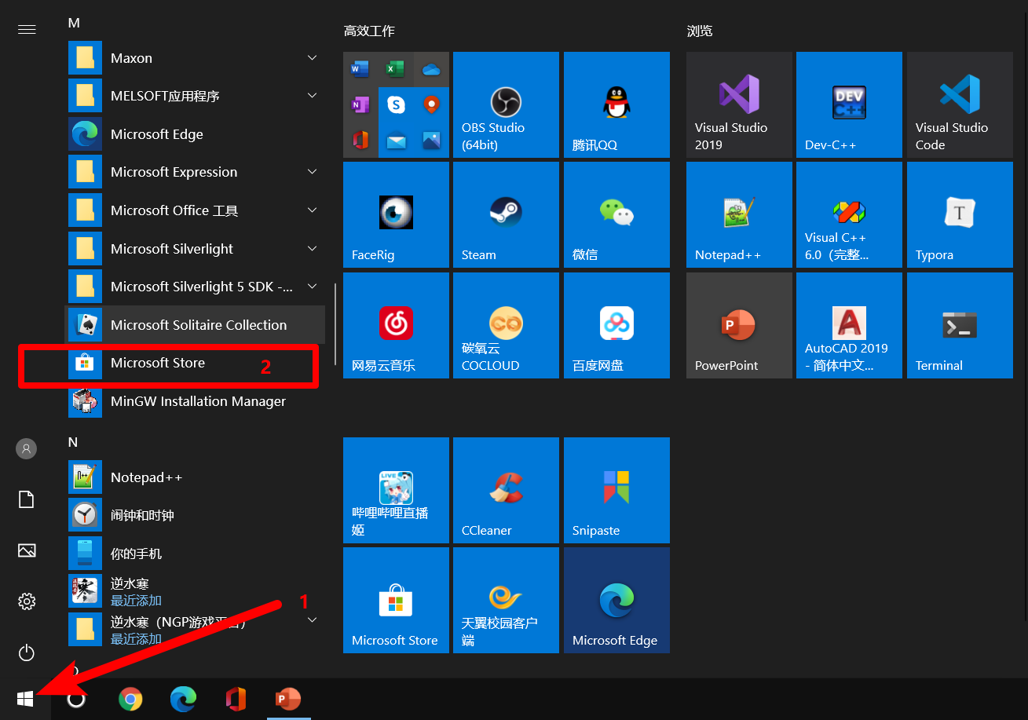Expand the Start menu hamburger button

click(x=26, y=30)
